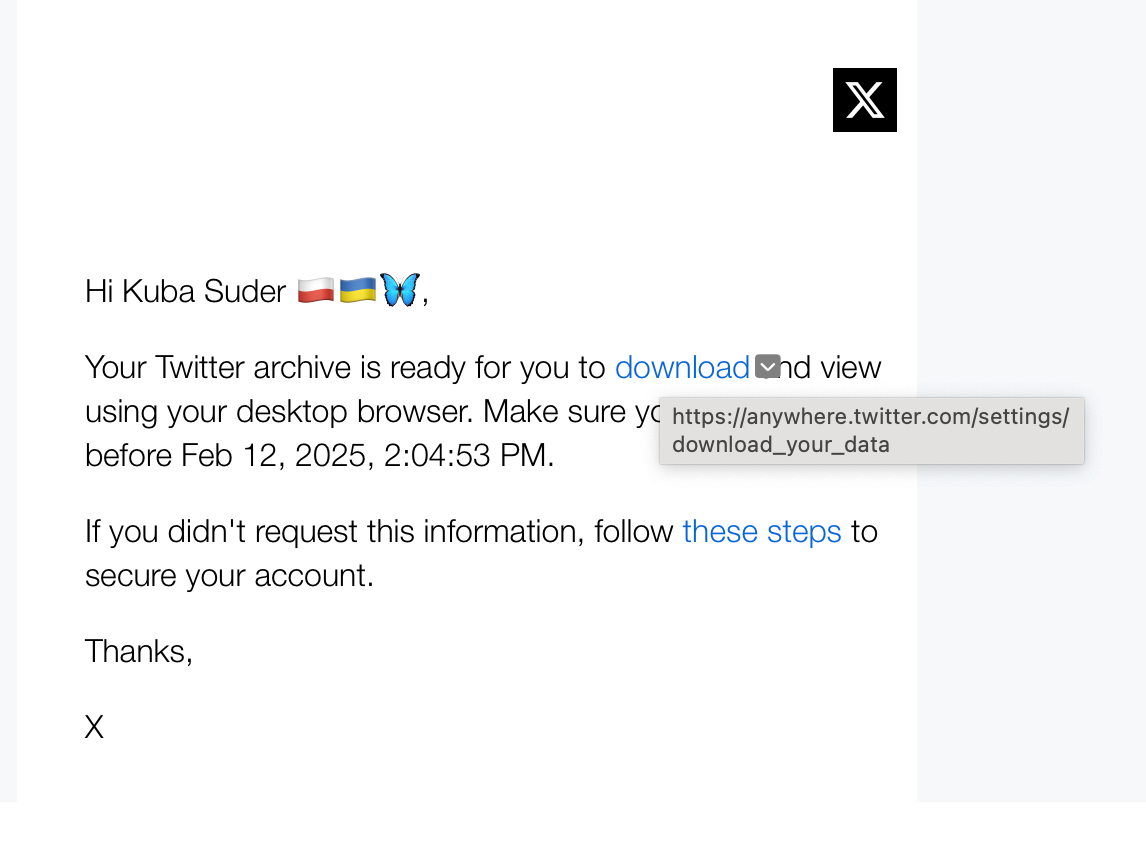The width and height of the screenshot is (1146, 852).
Task: Open the "these steps" link
Action: pos(762,531)
